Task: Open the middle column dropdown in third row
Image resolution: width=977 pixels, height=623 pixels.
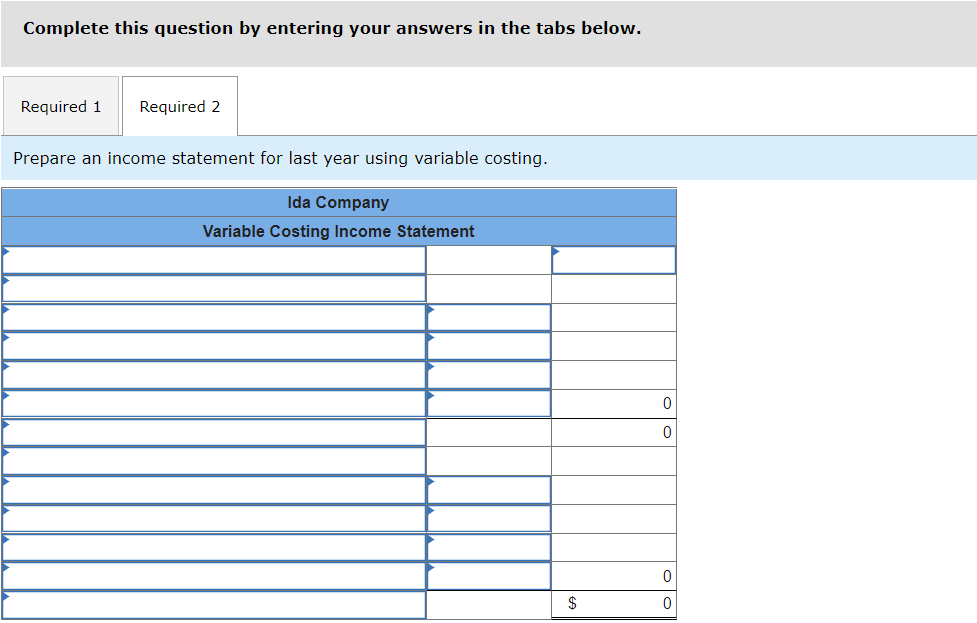Action: point(488,317)
